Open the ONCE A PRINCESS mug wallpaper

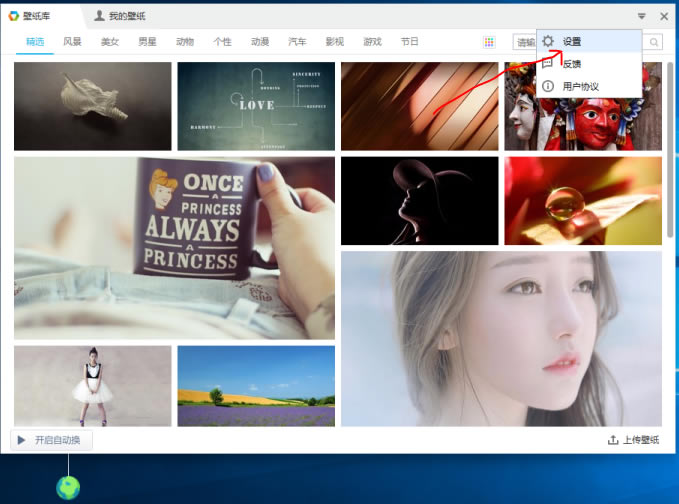[x=175, y=248]
